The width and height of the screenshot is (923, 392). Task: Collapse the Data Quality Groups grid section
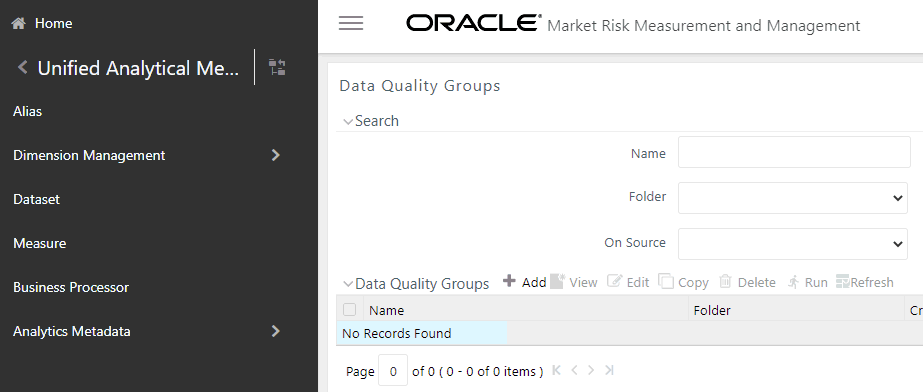pyautogui.click(x=348, y=284)
